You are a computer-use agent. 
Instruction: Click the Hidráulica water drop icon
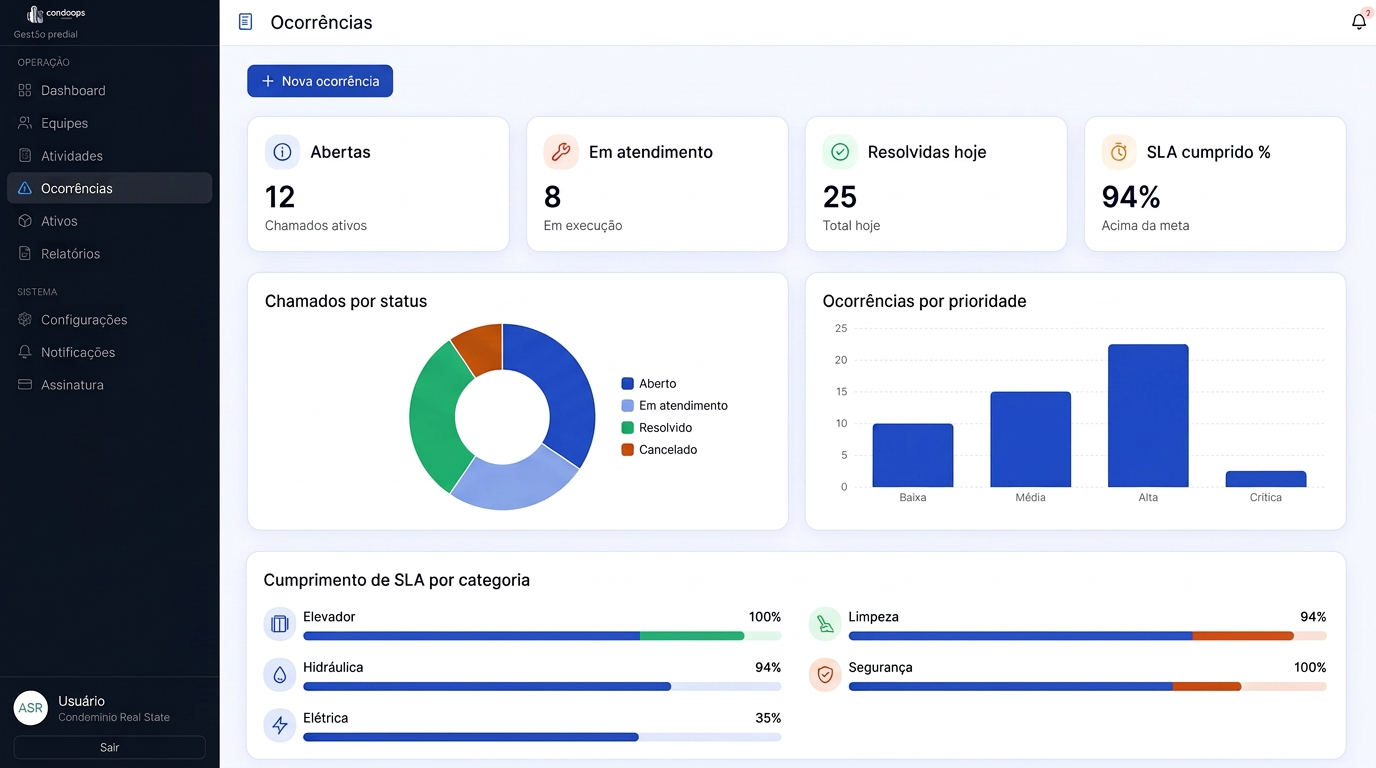(280, 675)
